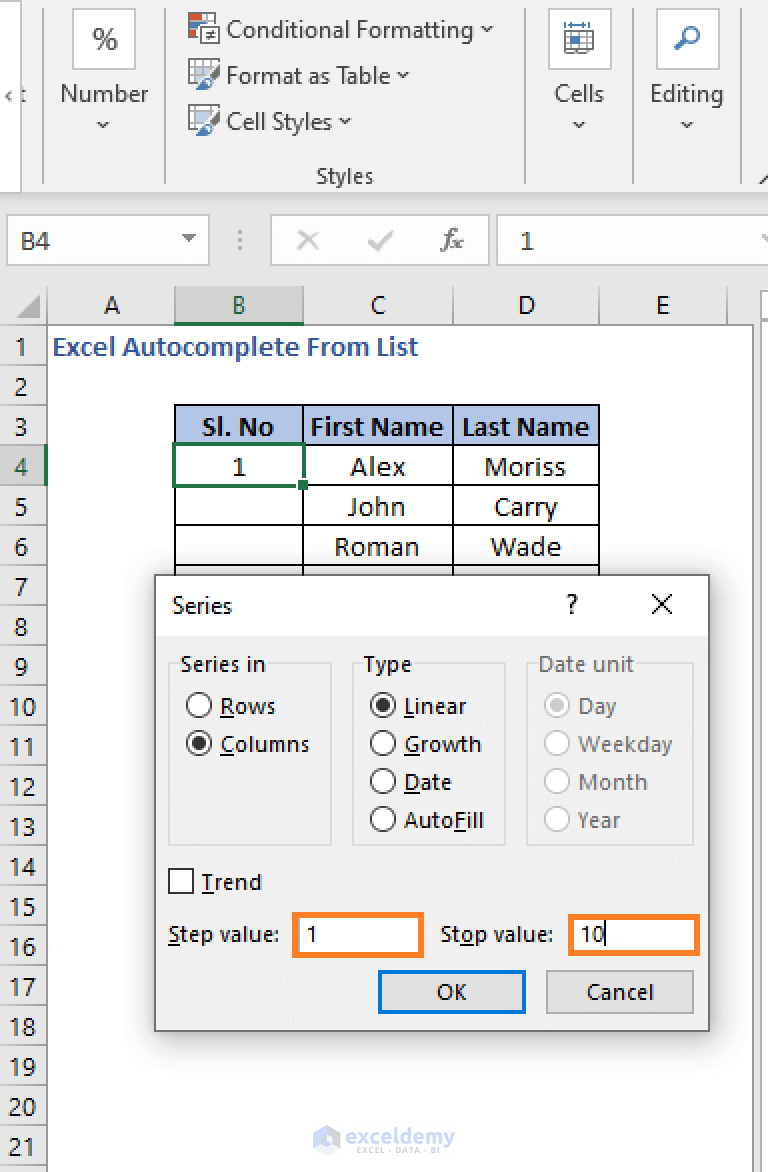Click the Number format percent icon
Screen dimensions: 768x1172
[x=104, y=40]
